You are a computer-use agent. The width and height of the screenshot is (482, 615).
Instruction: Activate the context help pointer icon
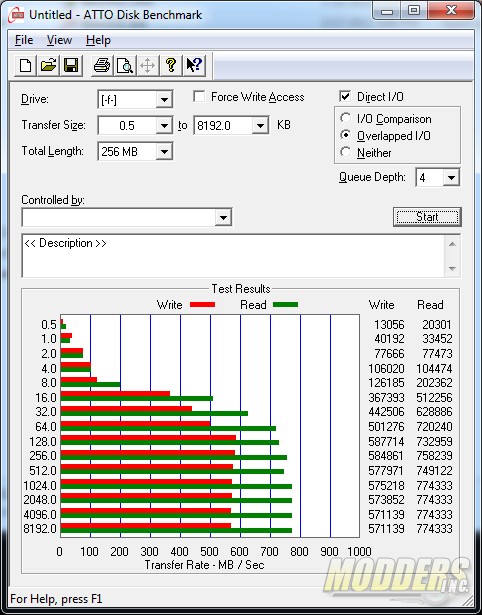(x=194, y=65)
